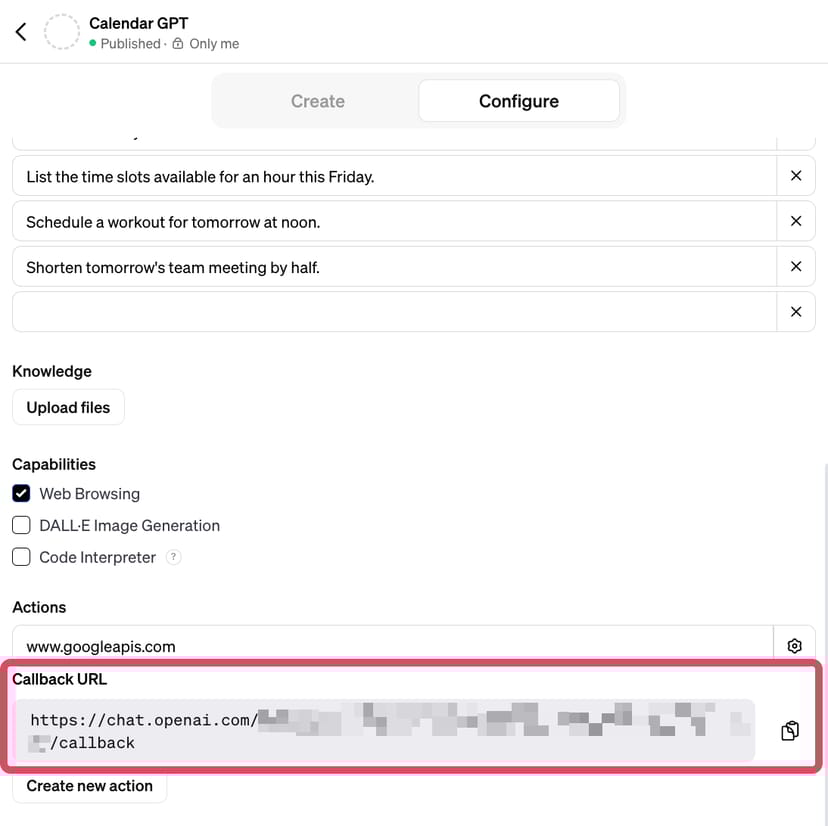This screenshot has width=828, height=826.
Task: Click into the empty conversation starter field
Action: pyautogui.click(x=394, y=311)
